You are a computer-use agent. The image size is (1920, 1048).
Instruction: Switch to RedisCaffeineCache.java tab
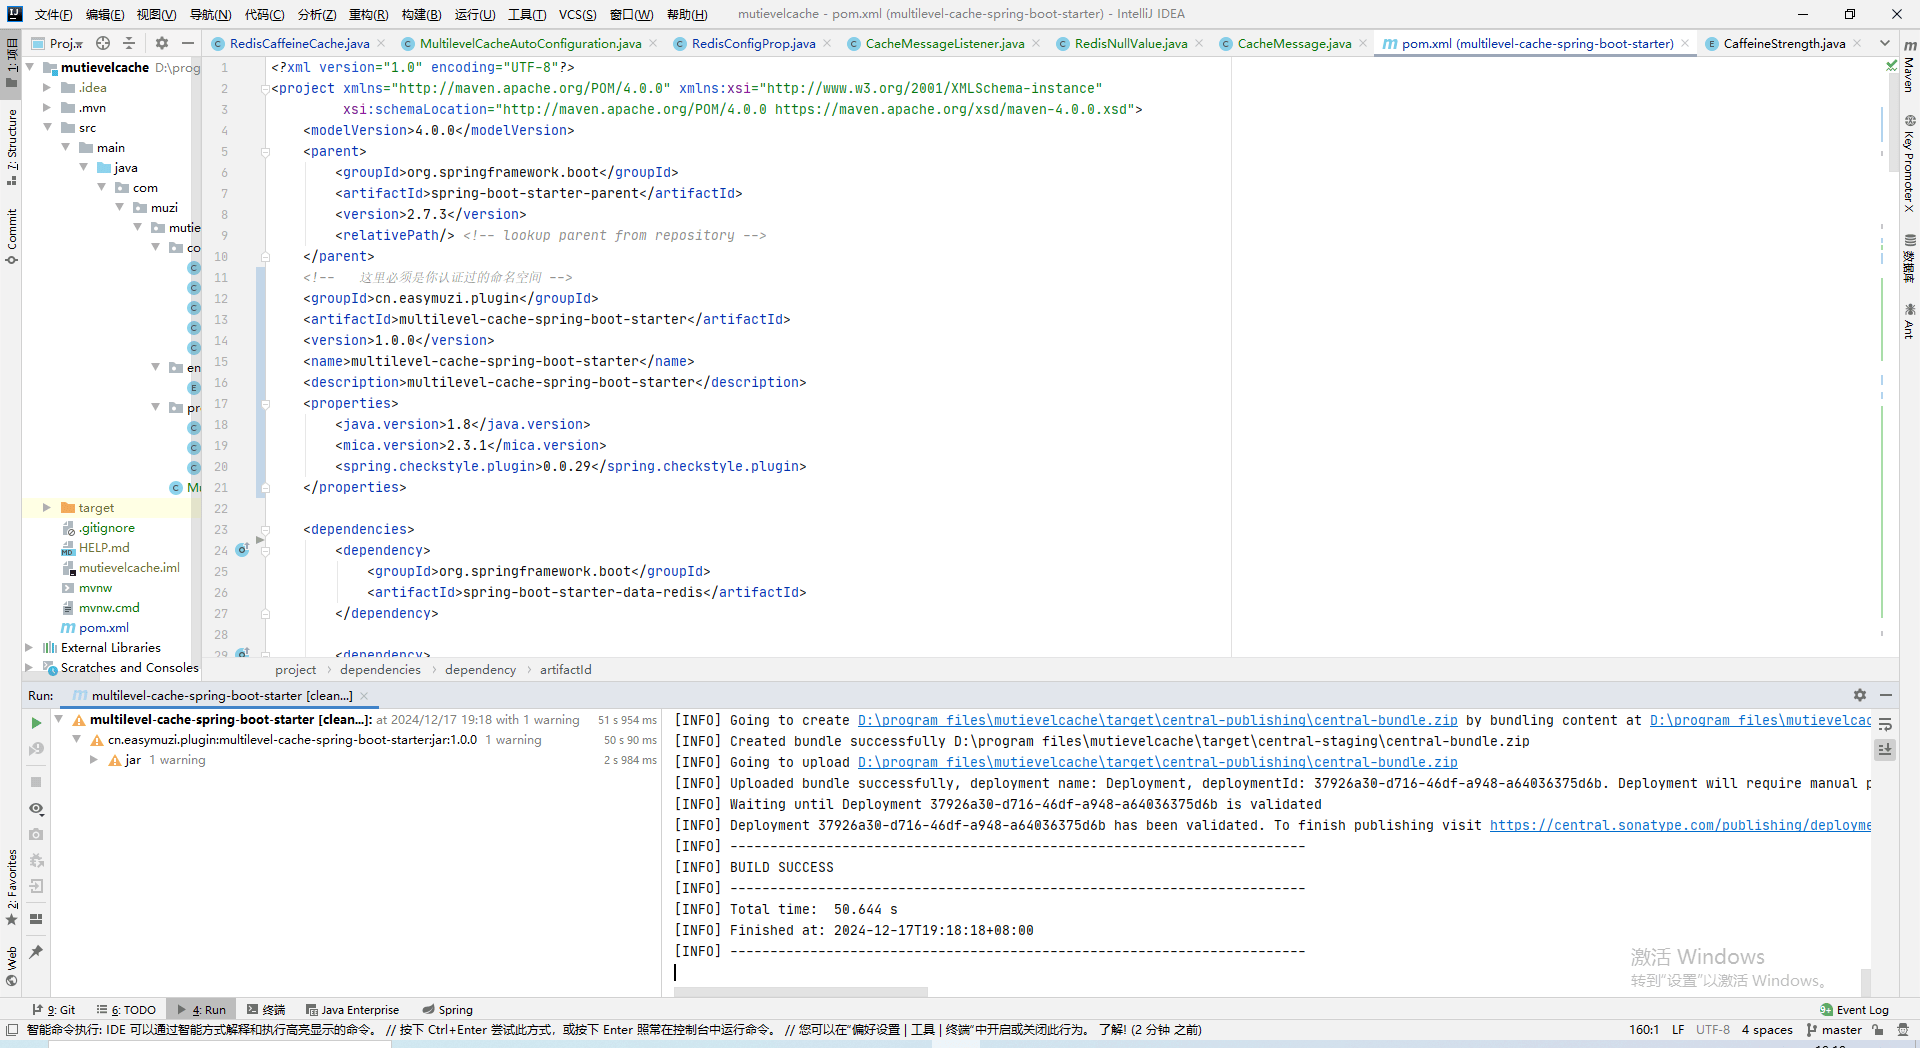pos(299,43)
